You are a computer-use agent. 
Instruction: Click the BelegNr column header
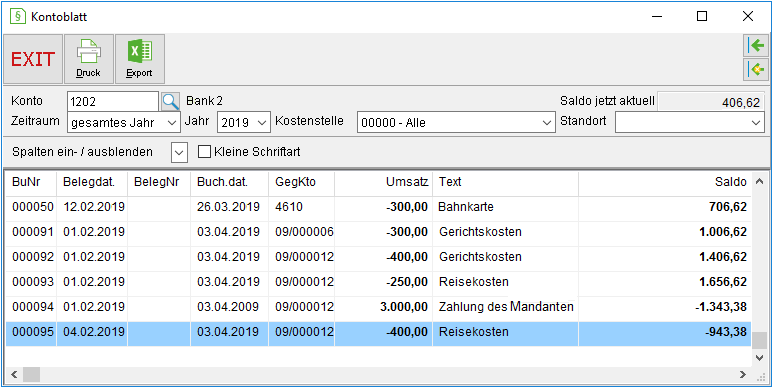click(x=159, y=182)
